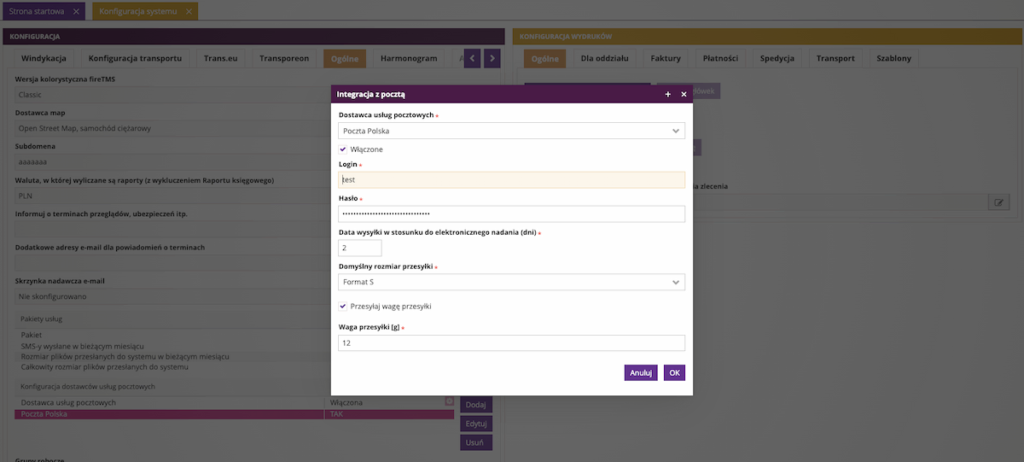The height and width of the screenshot is (462, 1024).
Task: Click the Wersja kolorystyczna field showing Classic
Action: click(x=173, y=95)
